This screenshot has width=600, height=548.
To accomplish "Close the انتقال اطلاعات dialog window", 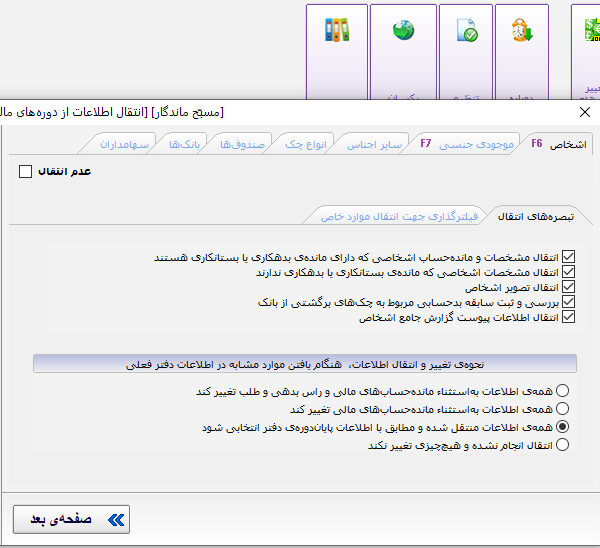I will [x=585, y=112].
